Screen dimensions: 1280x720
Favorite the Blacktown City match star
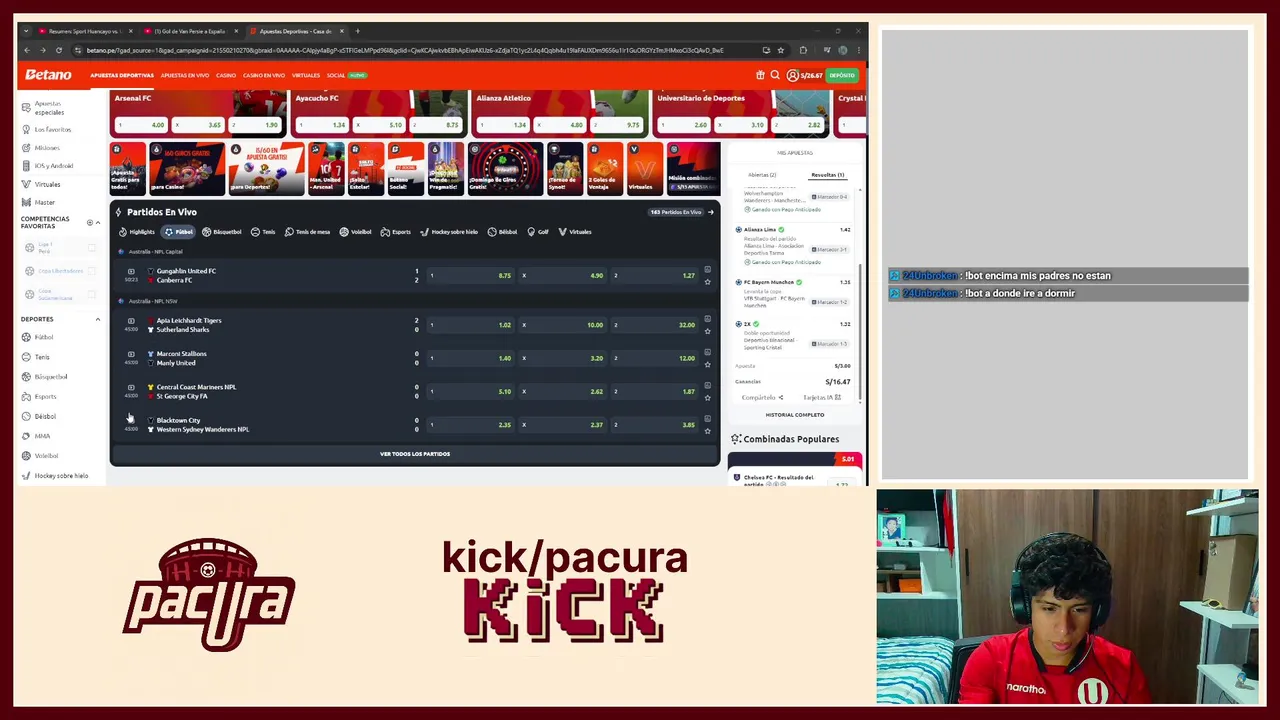[707, 431]
